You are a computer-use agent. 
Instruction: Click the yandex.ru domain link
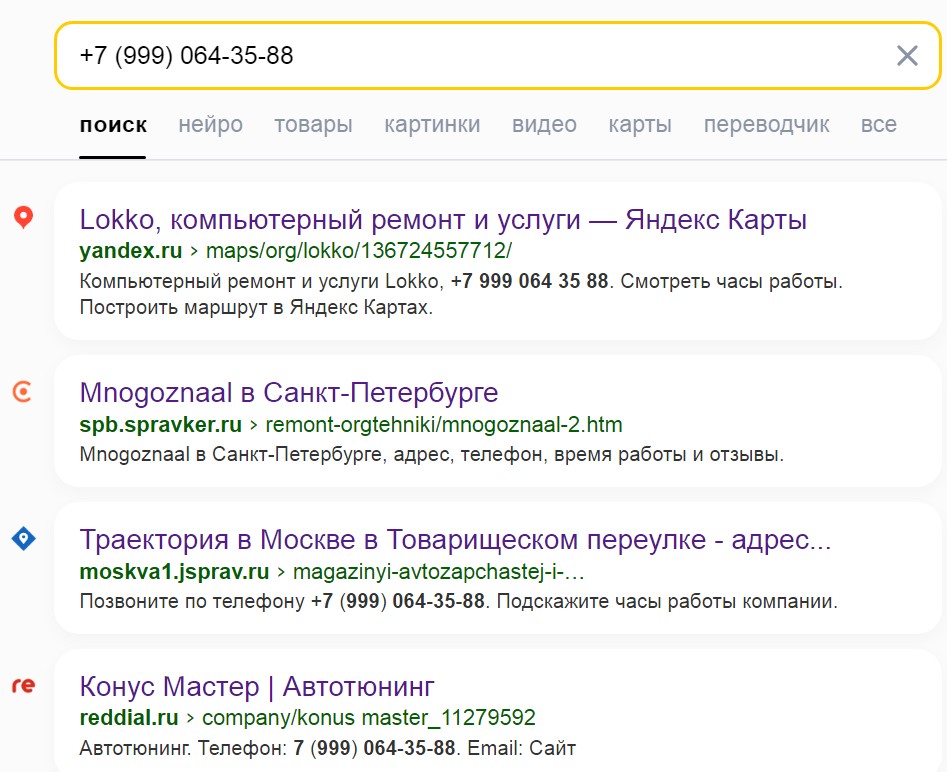coord(130,250)
